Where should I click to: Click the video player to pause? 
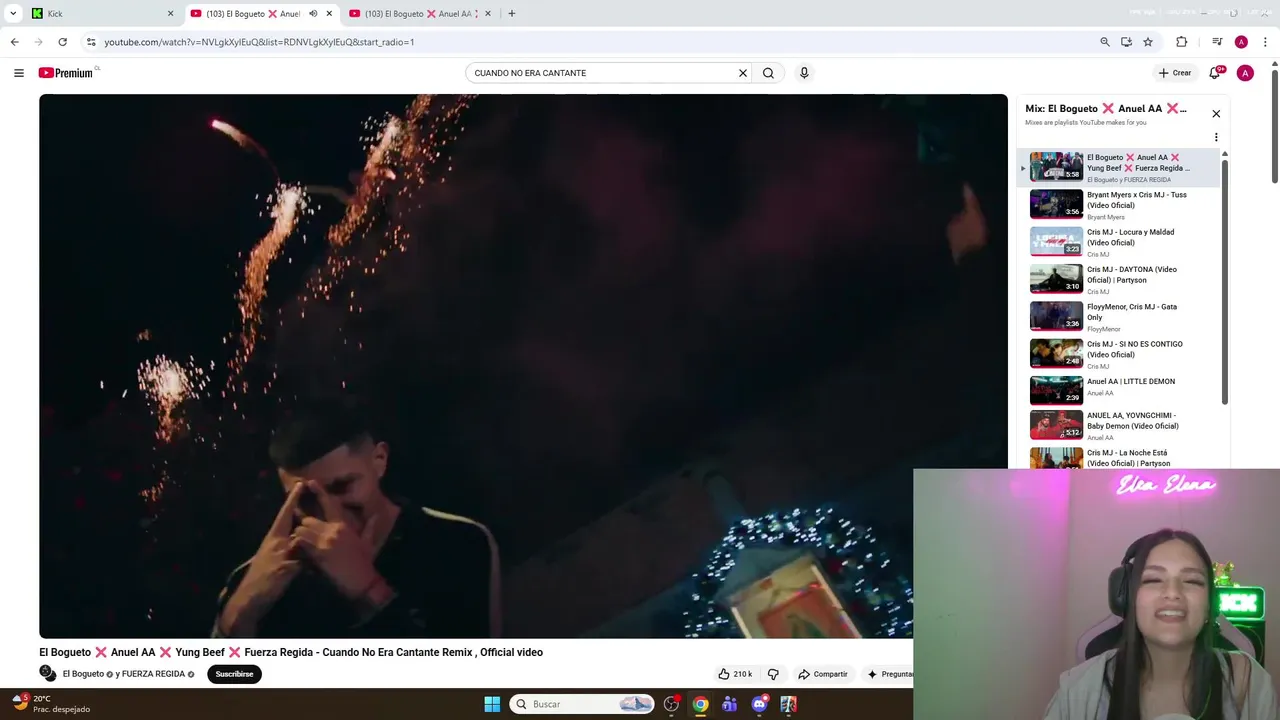[x=523, y=366]
